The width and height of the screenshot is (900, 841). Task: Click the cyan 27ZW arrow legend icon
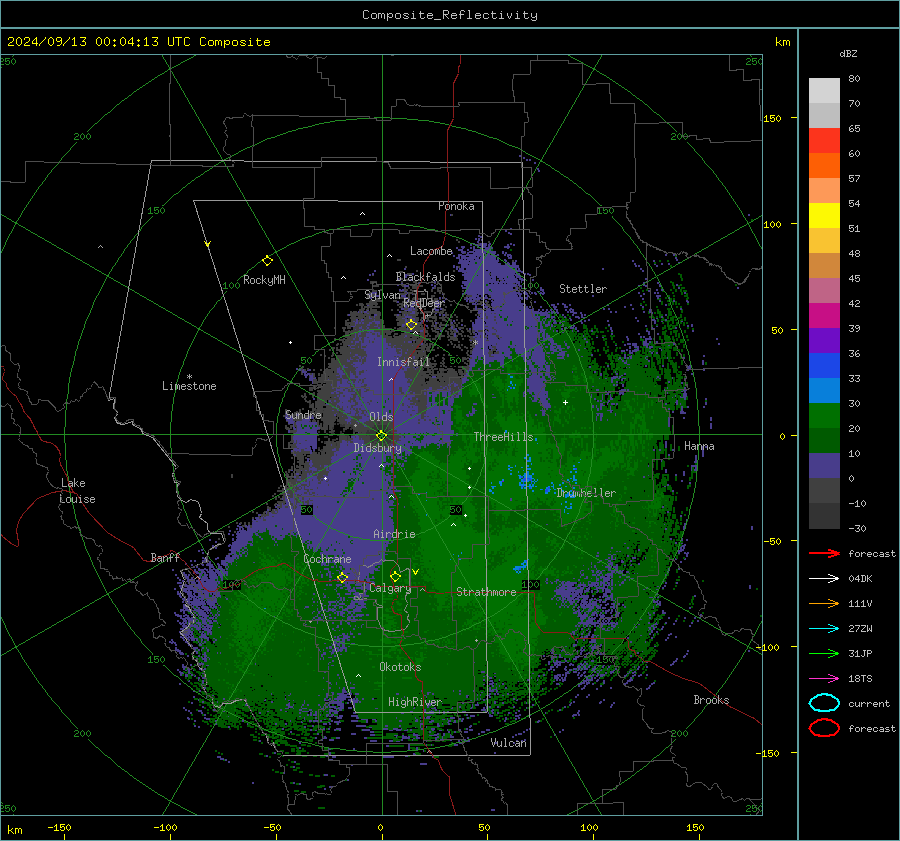824,629
